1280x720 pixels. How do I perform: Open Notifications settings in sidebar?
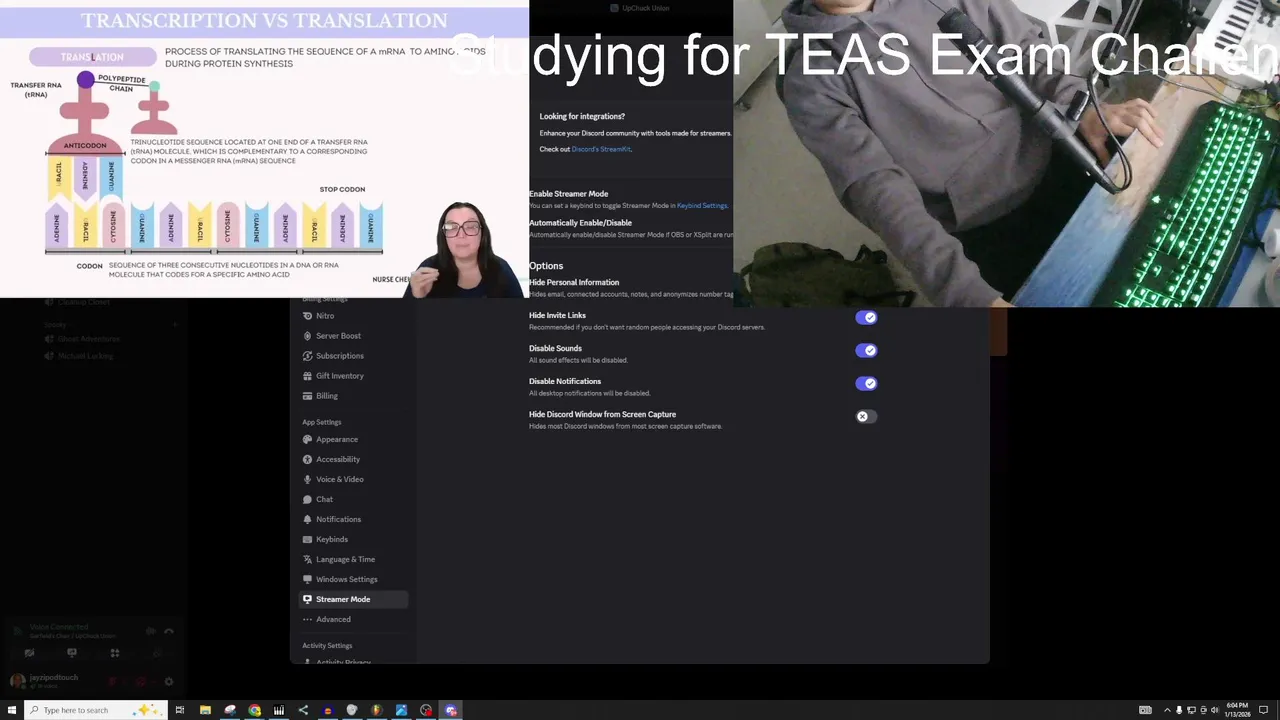(x=354, y=519)
